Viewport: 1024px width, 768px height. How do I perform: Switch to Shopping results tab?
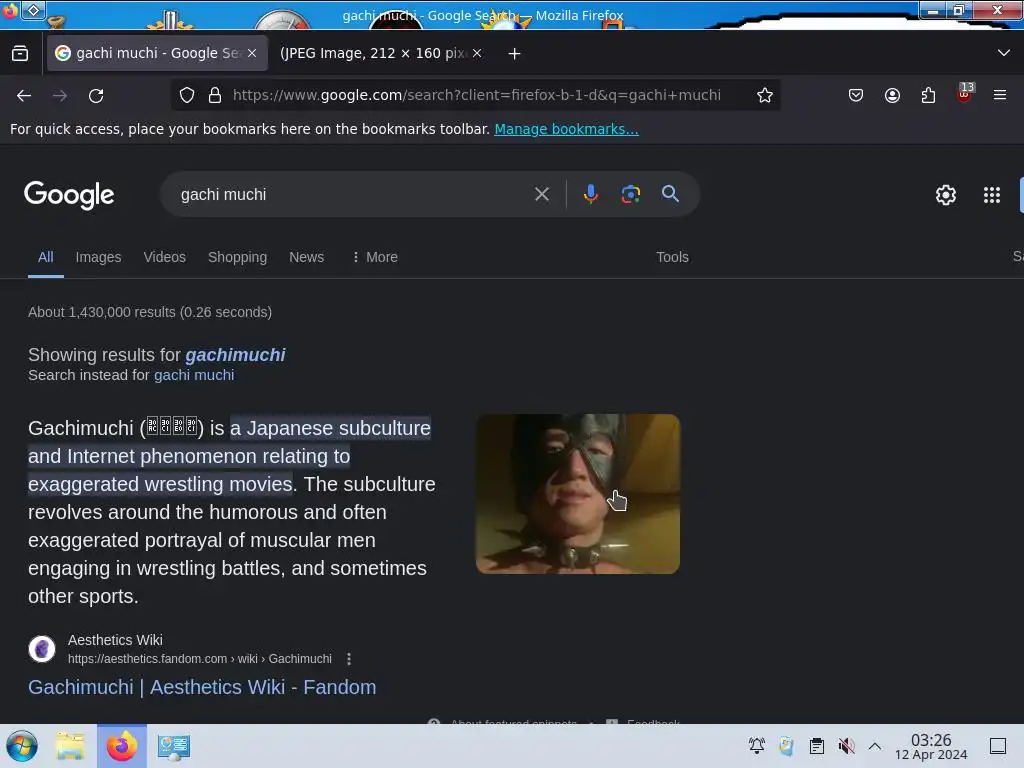point(237,257)
